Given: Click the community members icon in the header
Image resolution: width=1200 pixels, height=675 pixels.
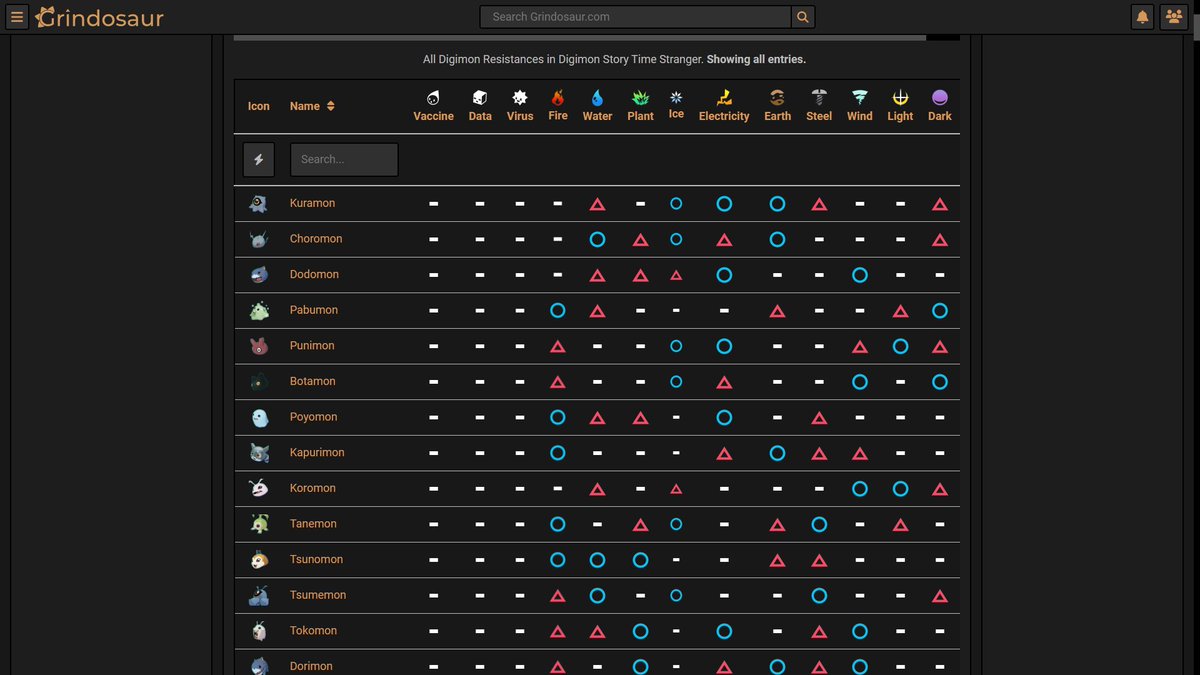Looking at the screenshot, I should pyautogui.click(x=1176, y=16).
